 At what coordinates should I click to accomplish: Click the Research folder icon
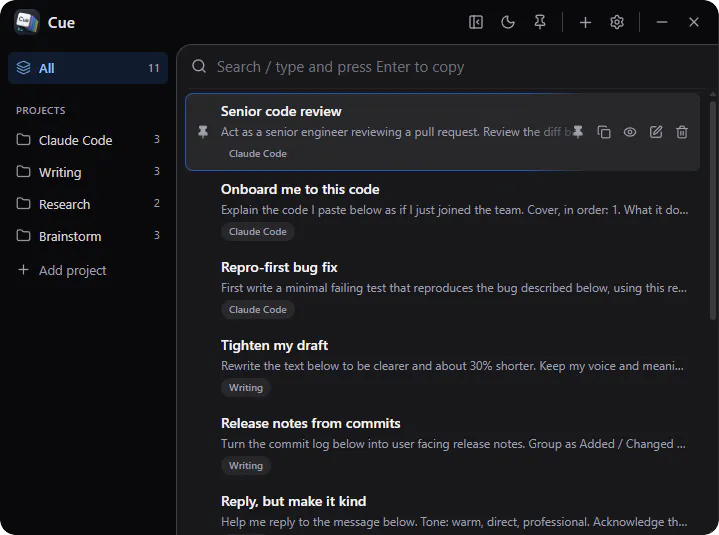(x=23, y=203)
